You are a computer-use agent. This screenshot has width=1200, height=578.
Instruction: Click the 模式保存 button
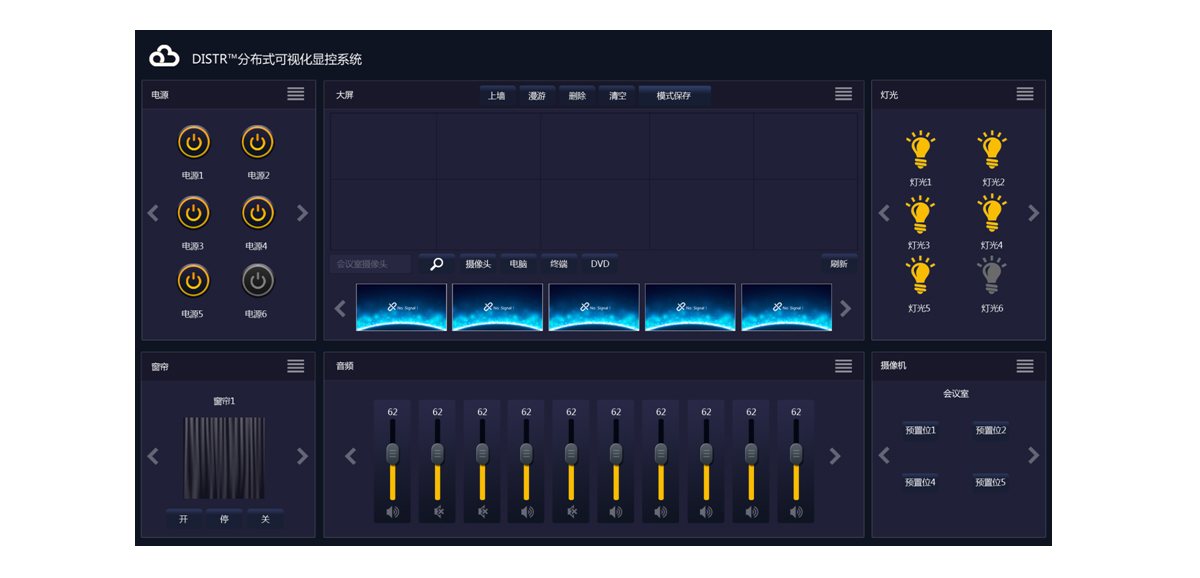673,96
